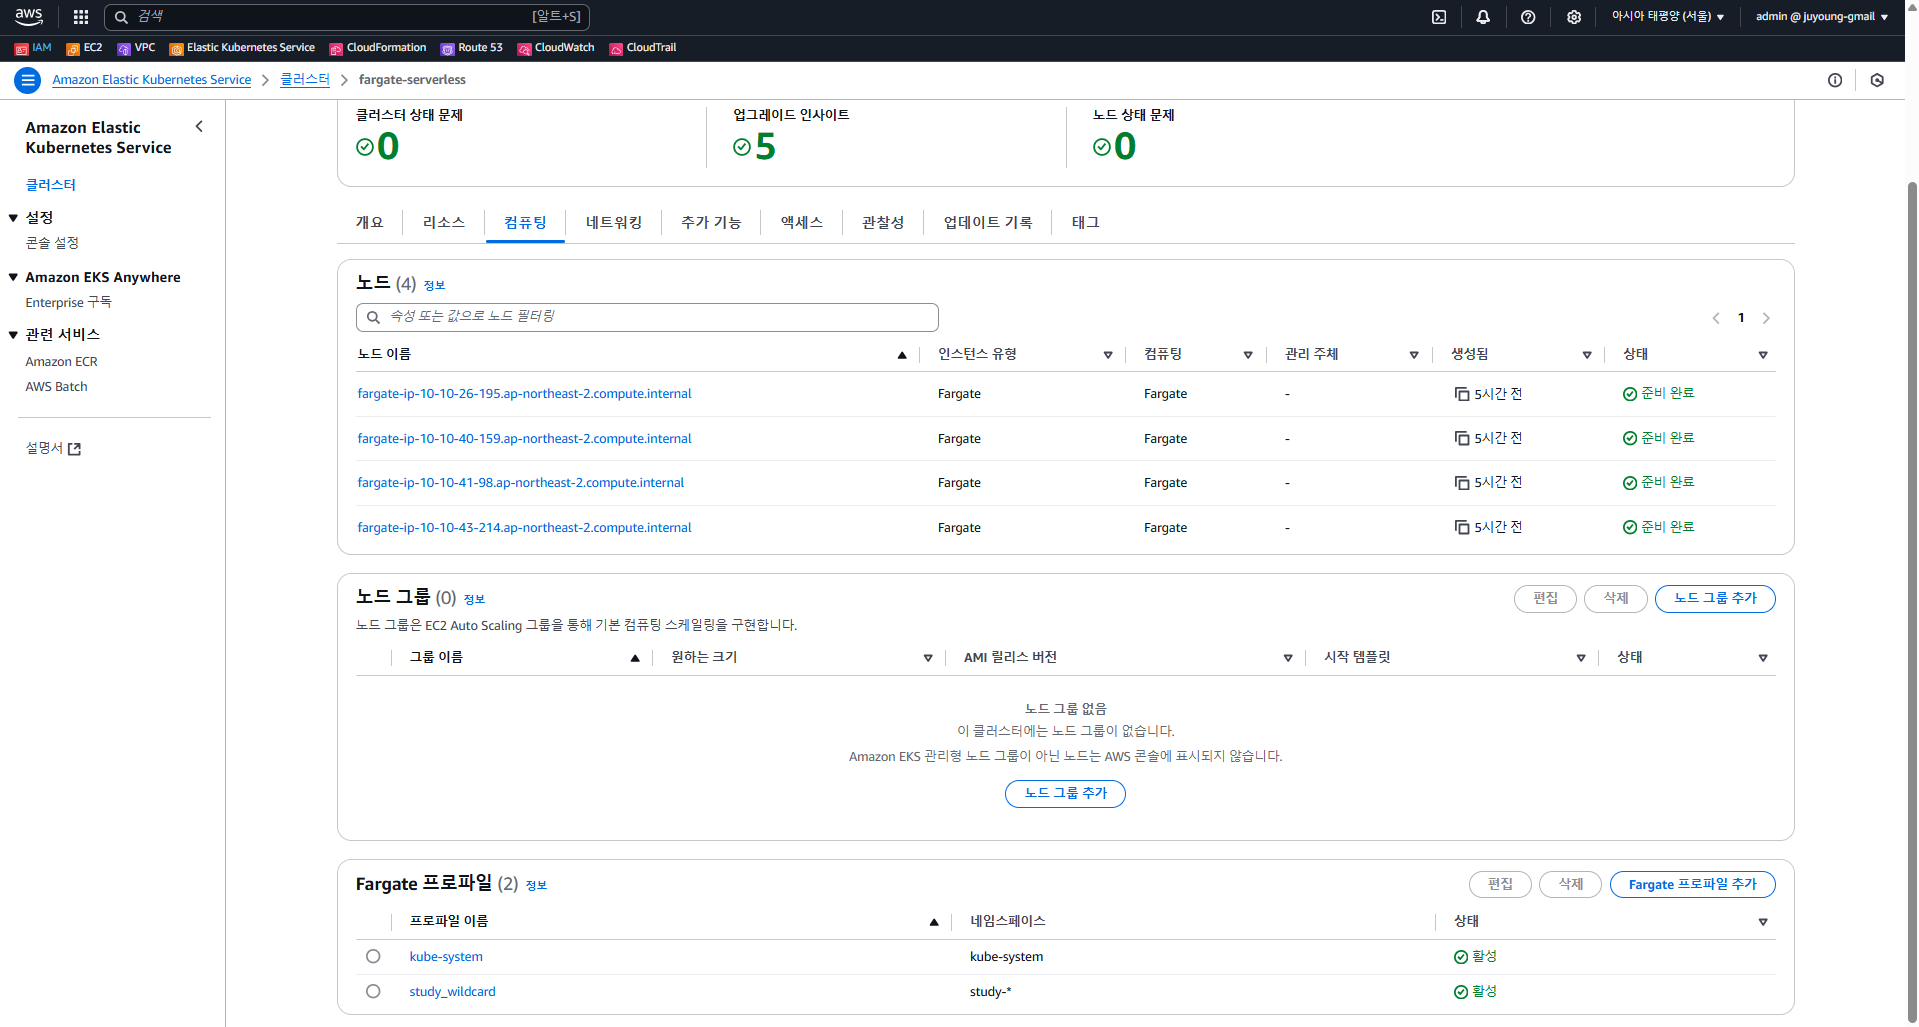This screenshot has height=1027, width=1919.
Task: Toggle the side navigation hamburger menu
Action: coord(28,80)
